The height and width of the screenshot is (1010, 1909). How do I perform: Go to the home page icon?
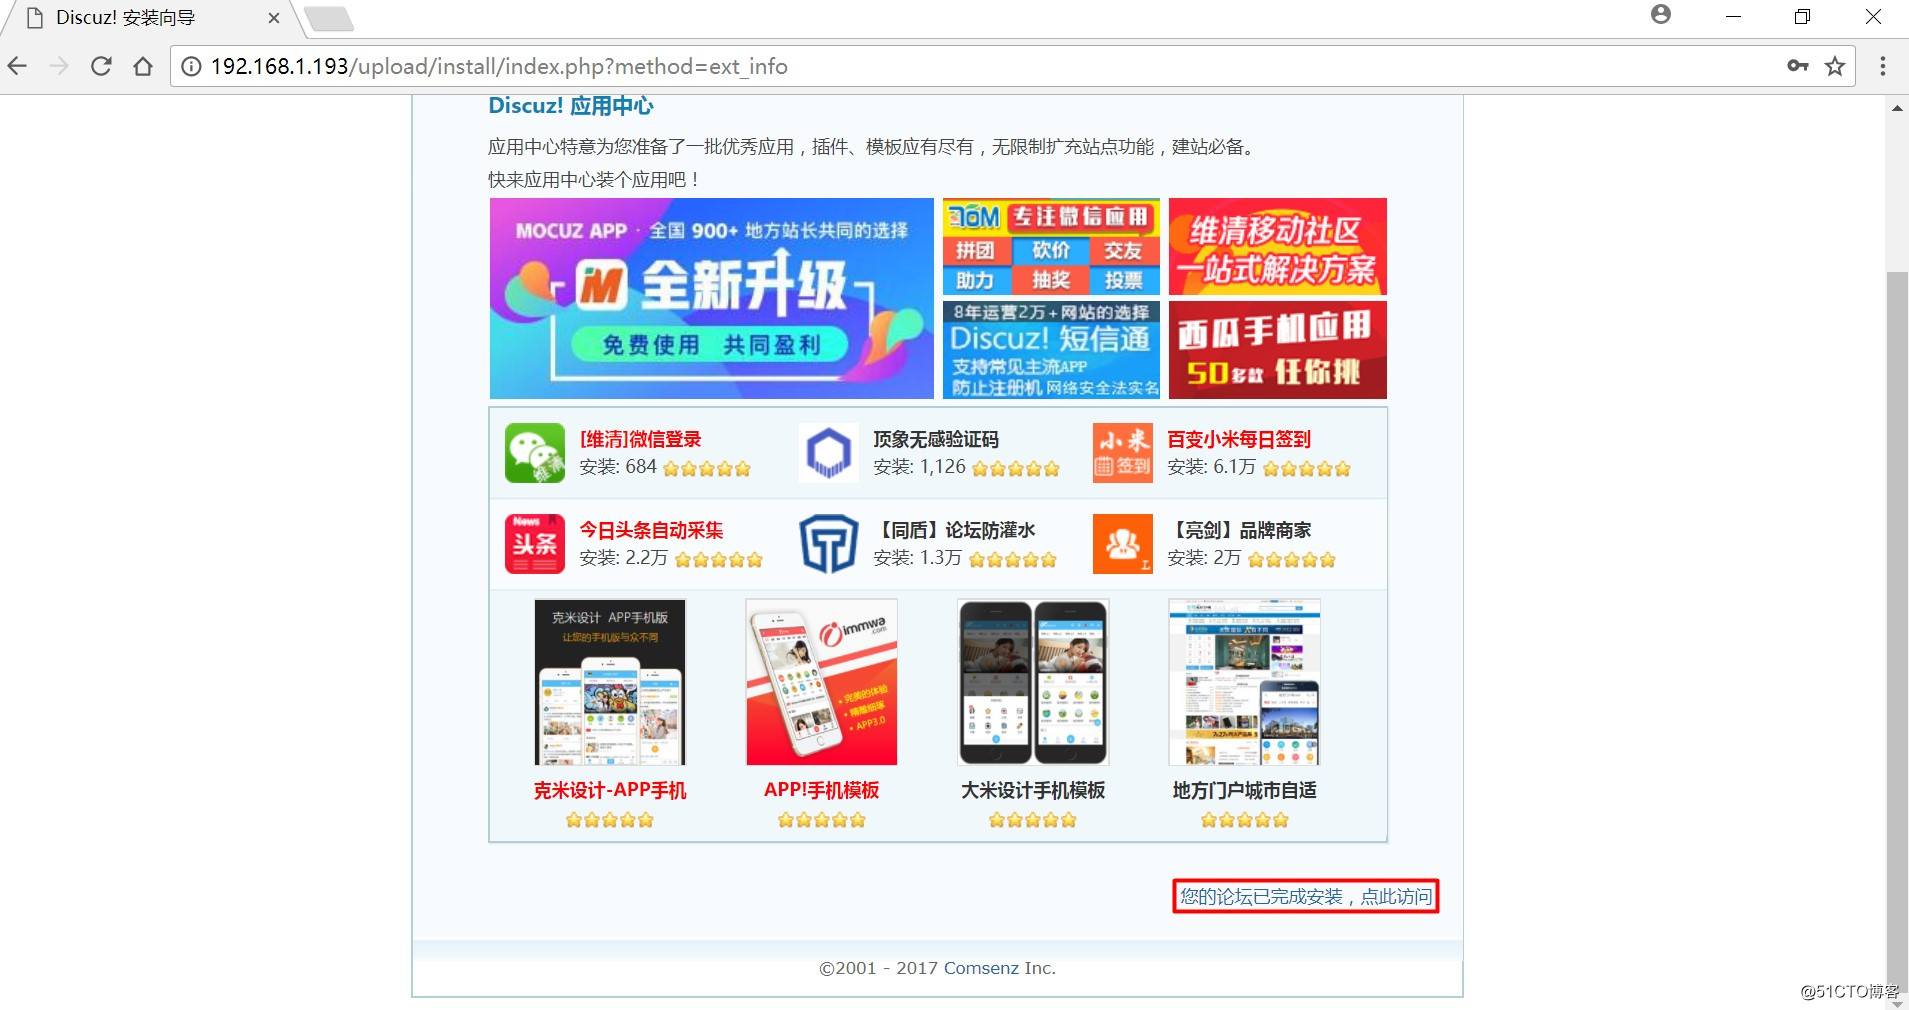point(143,66)
